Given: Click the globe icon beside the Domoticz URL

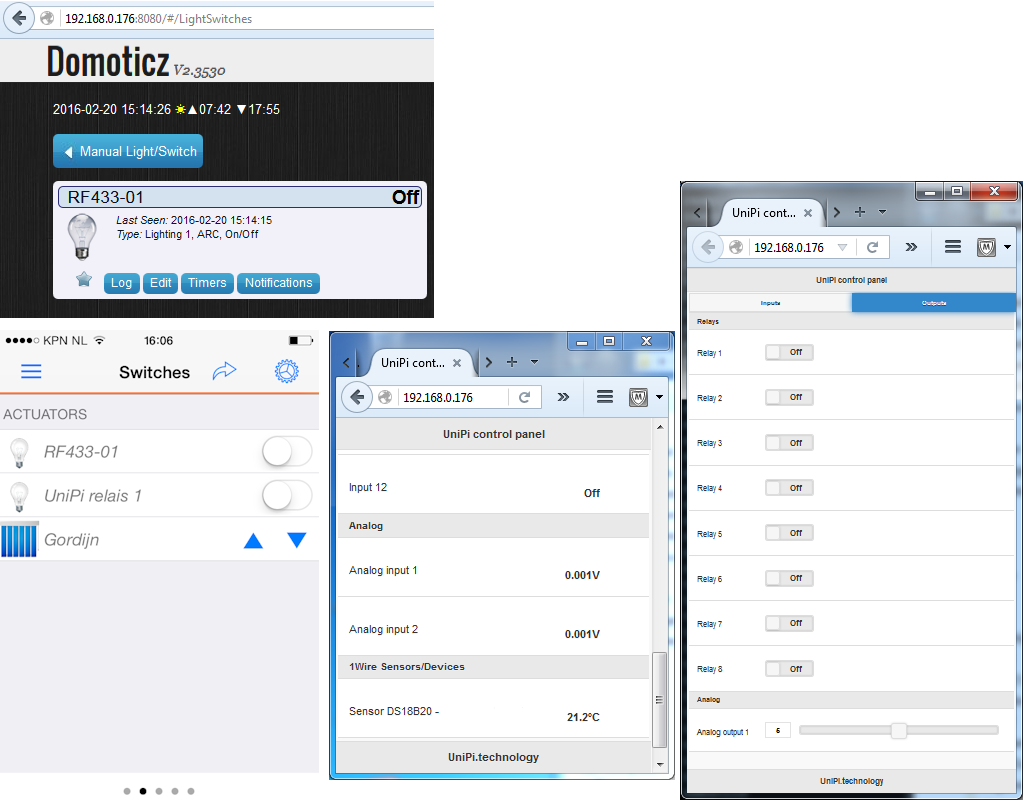Looking at the screenshot, I should pyautogui.click(x=47, y=18).
